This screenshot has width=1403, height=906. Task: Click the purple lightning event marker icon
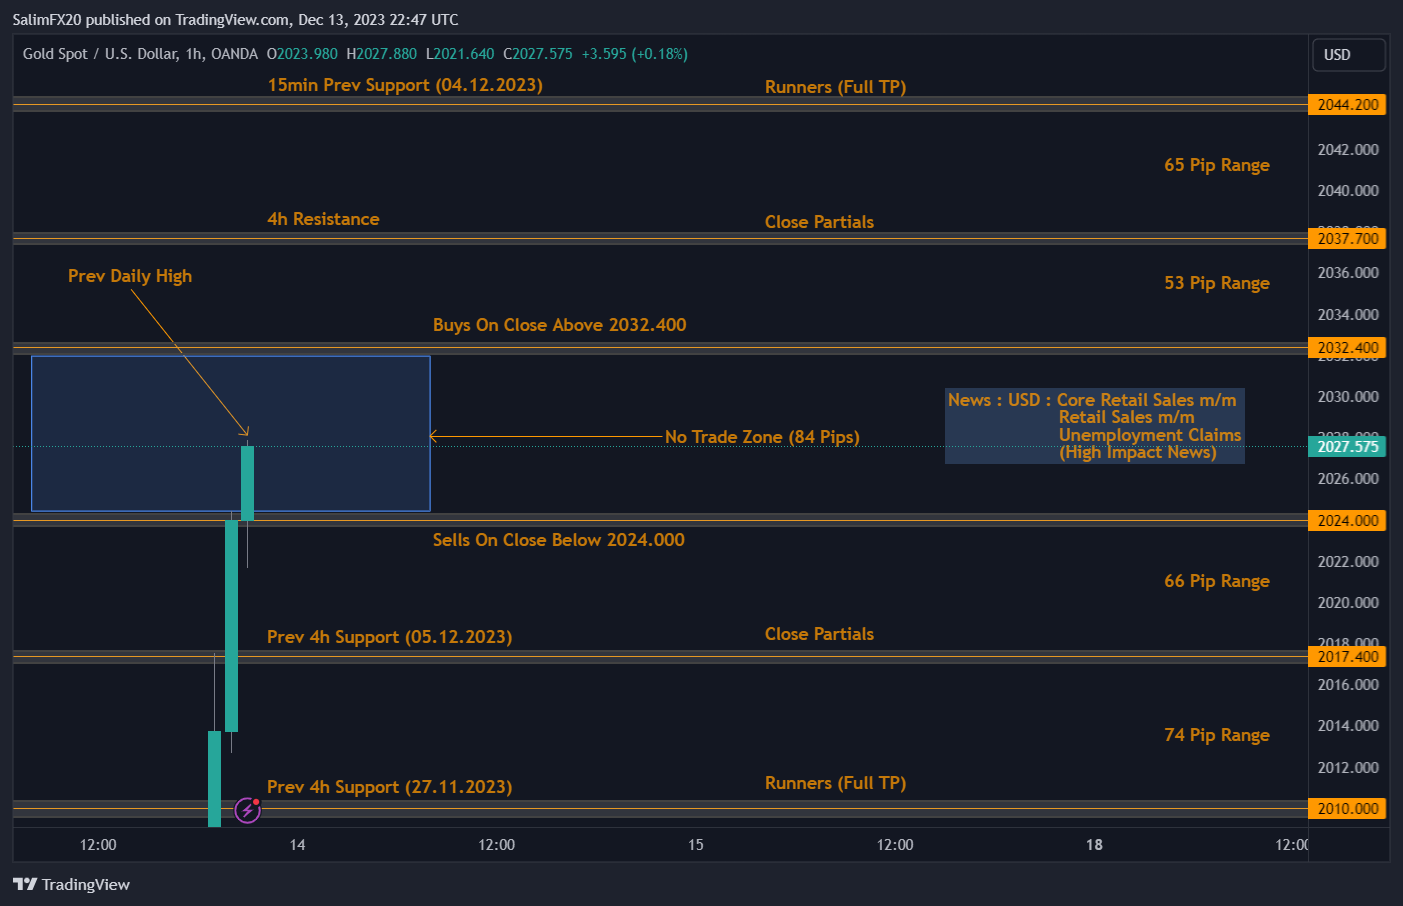246,809
